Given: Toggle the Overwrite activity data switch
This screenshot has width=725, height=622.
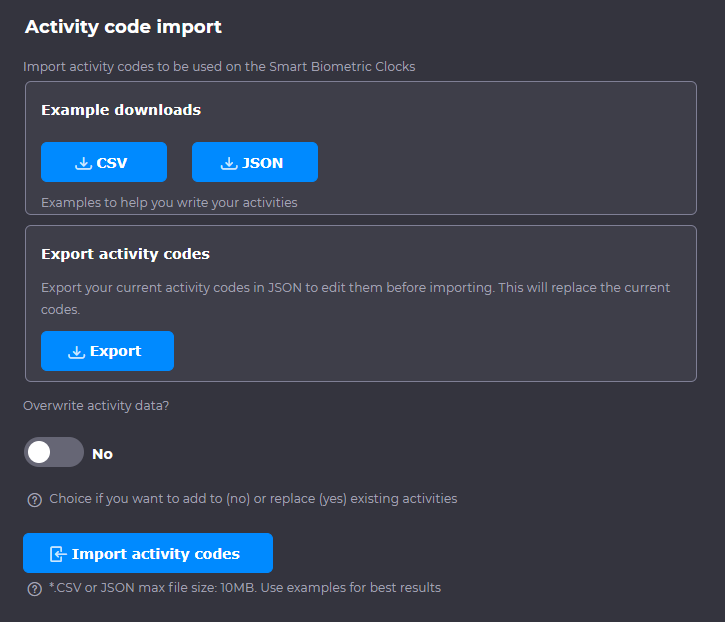Looking at the screenshot, I should [x=54, y=453].
